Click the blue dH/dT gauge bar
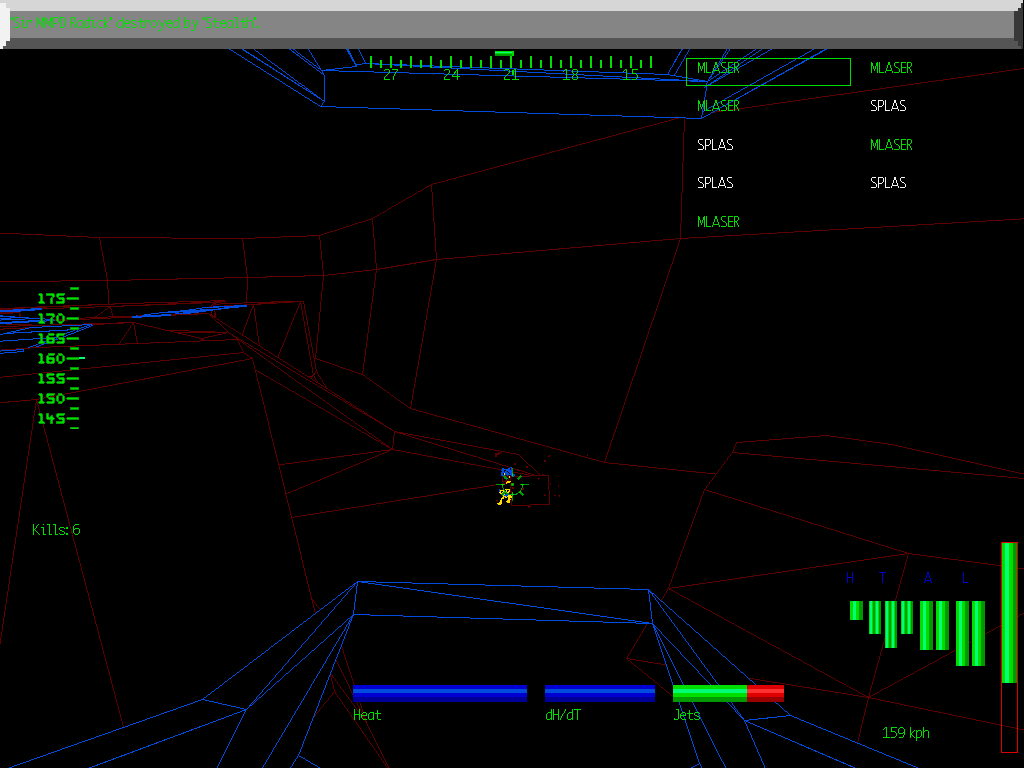1024x768 pixels. coord(600,693)
